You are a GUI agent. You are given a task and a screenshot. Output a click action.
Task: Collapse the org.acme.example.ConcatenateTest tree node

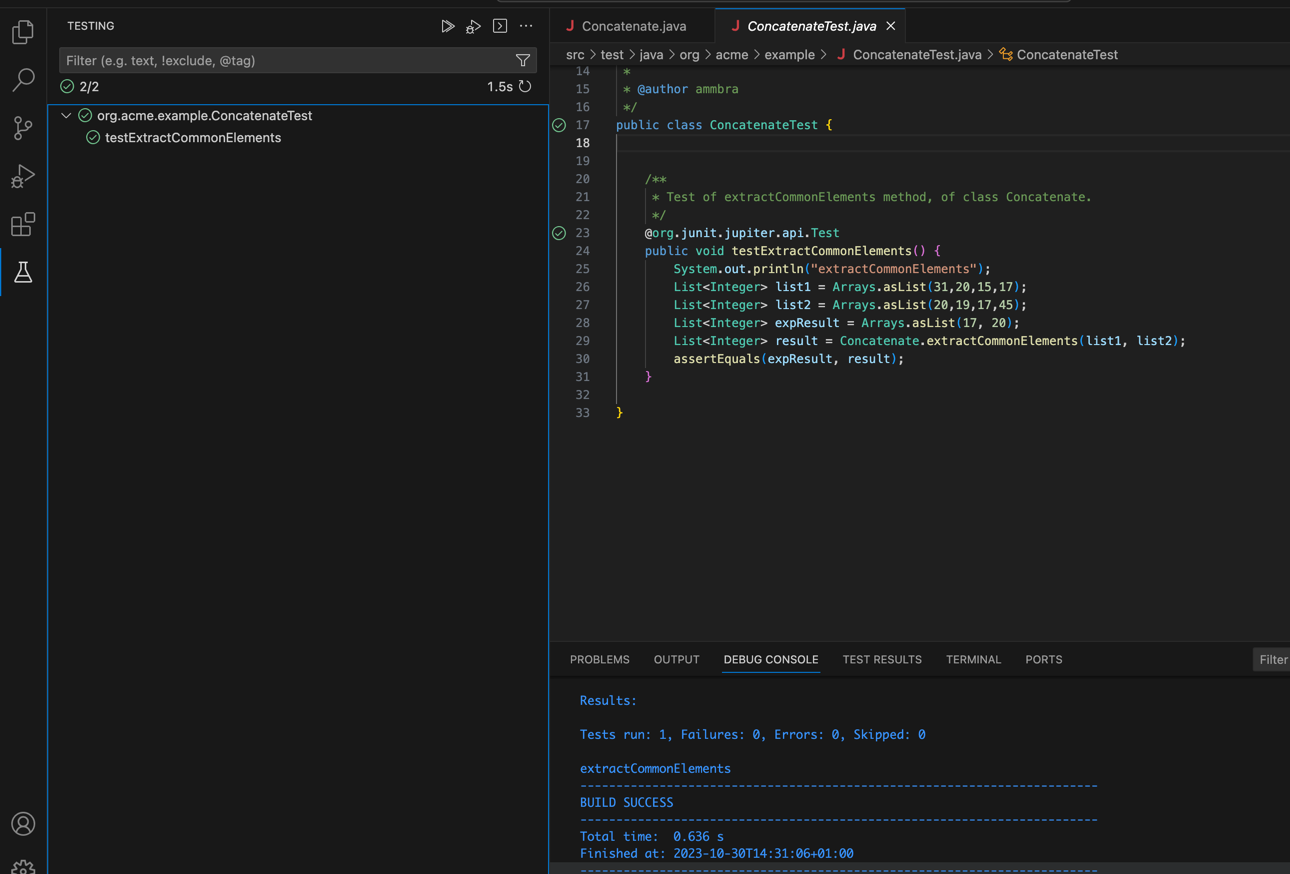coord(66,115)
